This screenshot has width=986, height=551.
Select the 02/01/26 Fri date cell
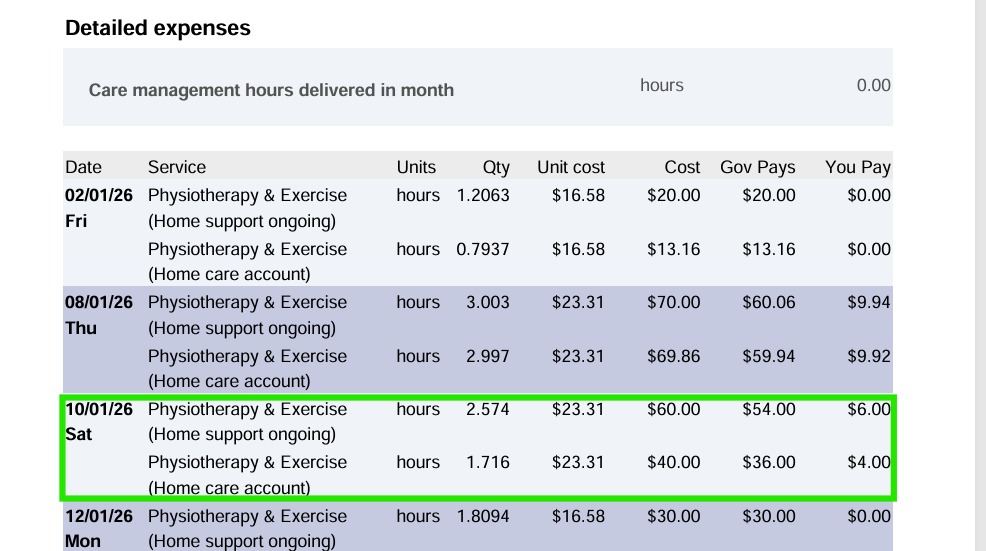click(x=98, y=208)
